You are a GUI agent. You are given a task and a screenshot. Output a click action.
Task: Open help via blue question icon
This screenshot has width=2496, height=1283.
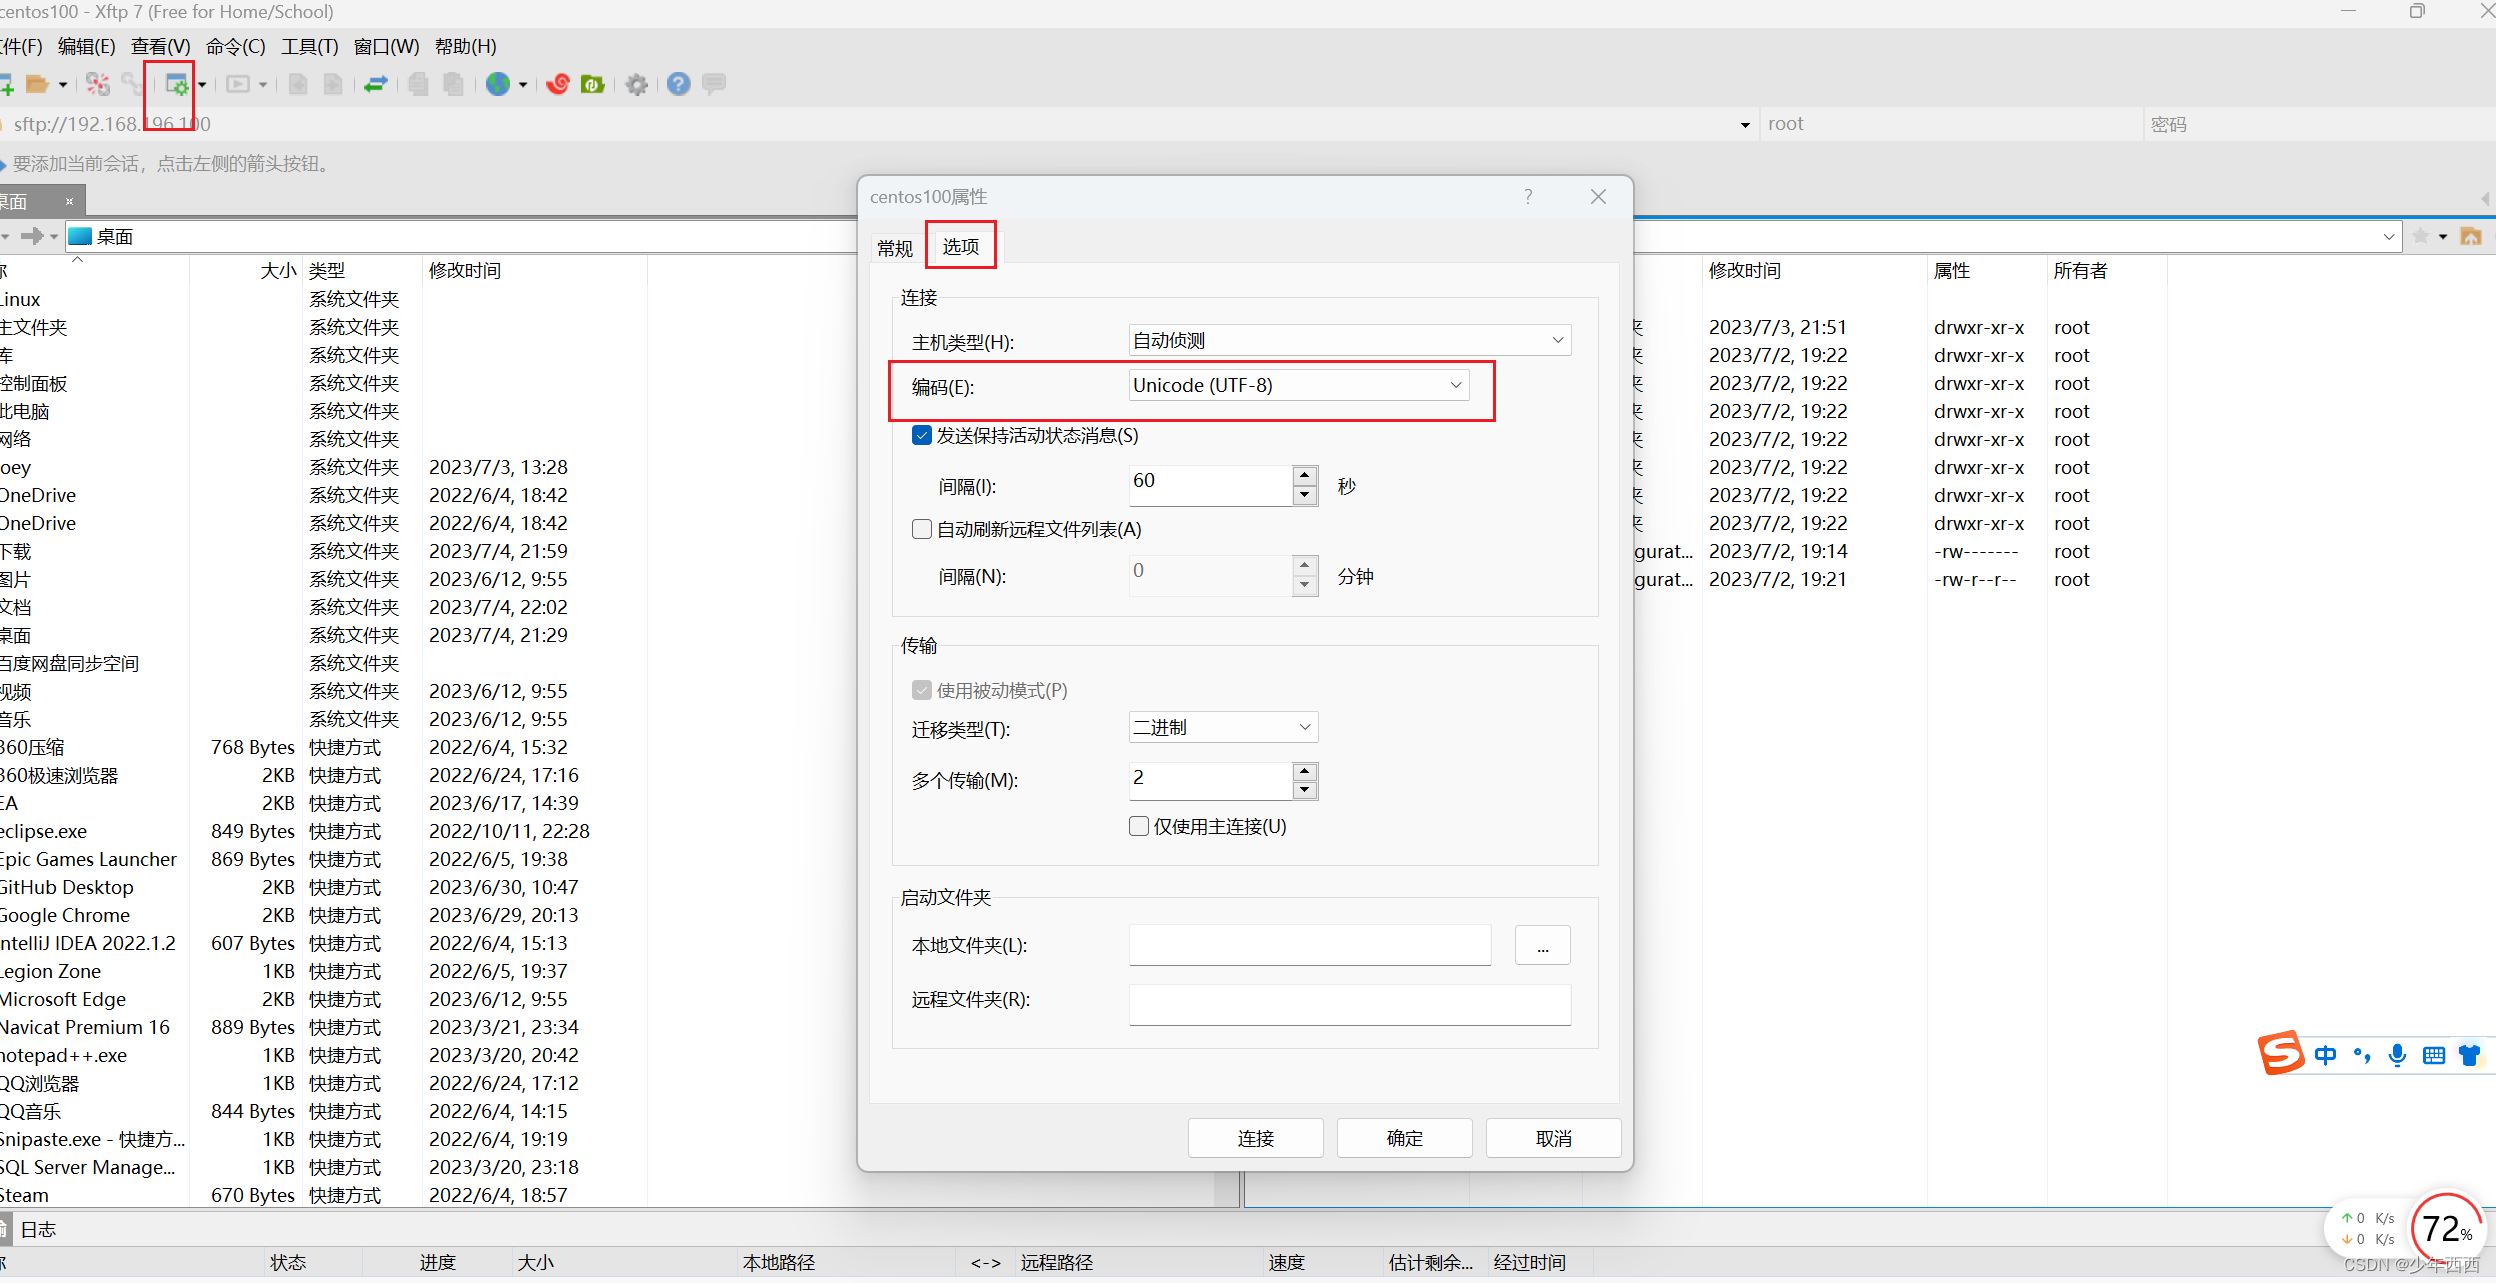679,84
